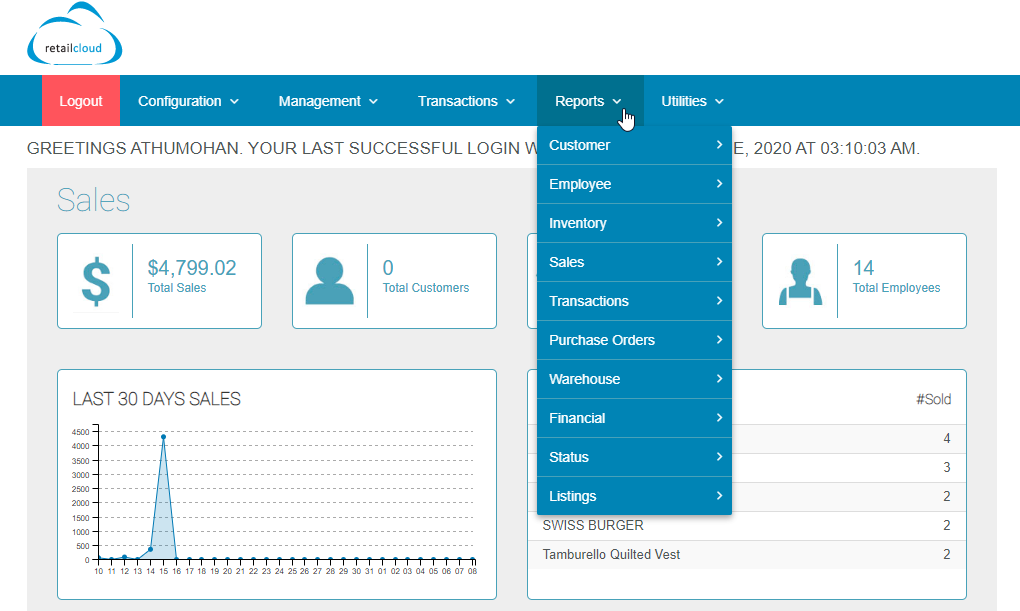
Task: Expand the Inventory reports submenu
Action: [x=634, y=223]
